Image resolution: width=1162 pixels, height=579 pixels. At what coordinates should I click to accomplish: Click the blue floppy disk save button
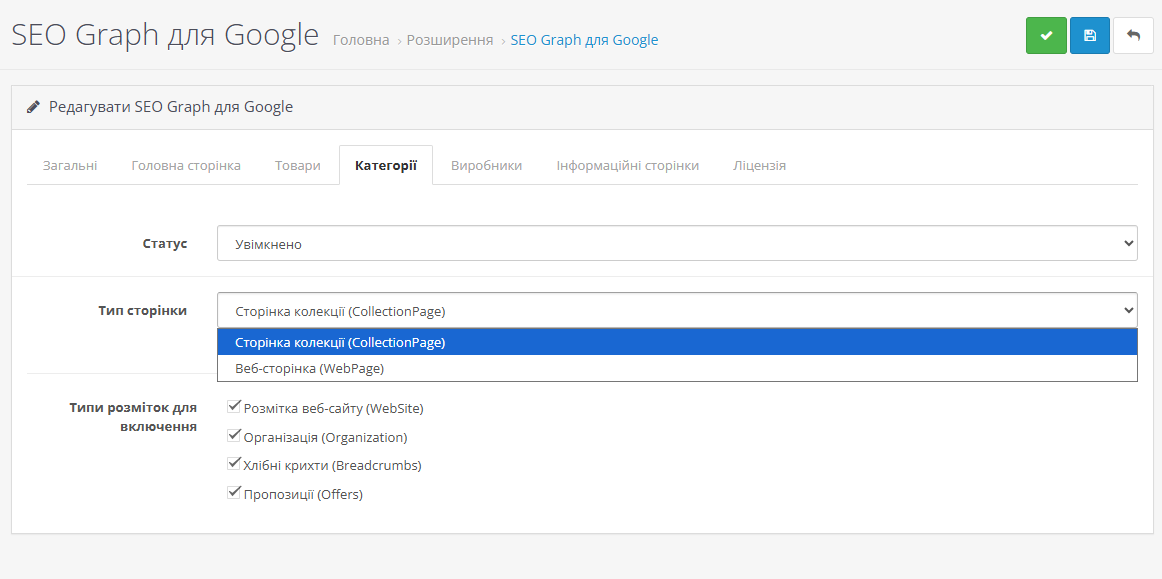pos(1090,36)
